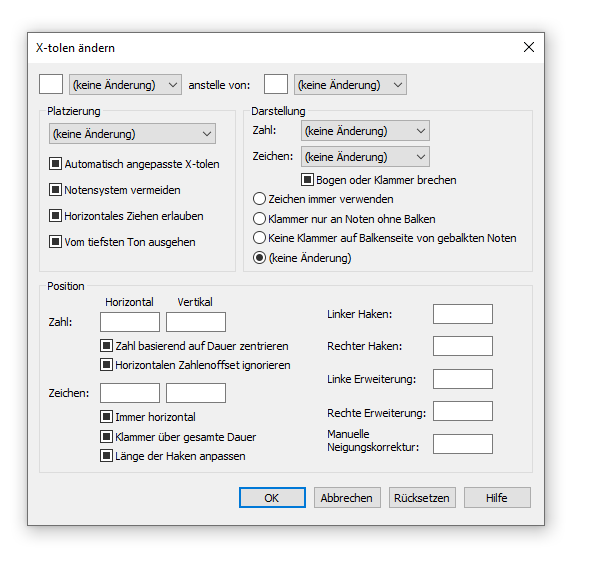Image resolution: width=592 pixels, height=568 pixels.
Task: Click the 'Linke Erweiterung' input field
Action: tap(463, 379)
